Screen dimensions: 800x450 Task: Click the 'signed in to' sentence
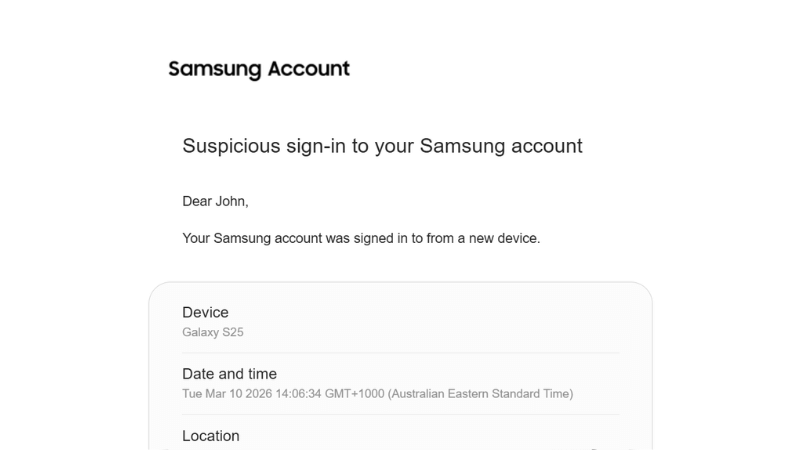point(361,239)
